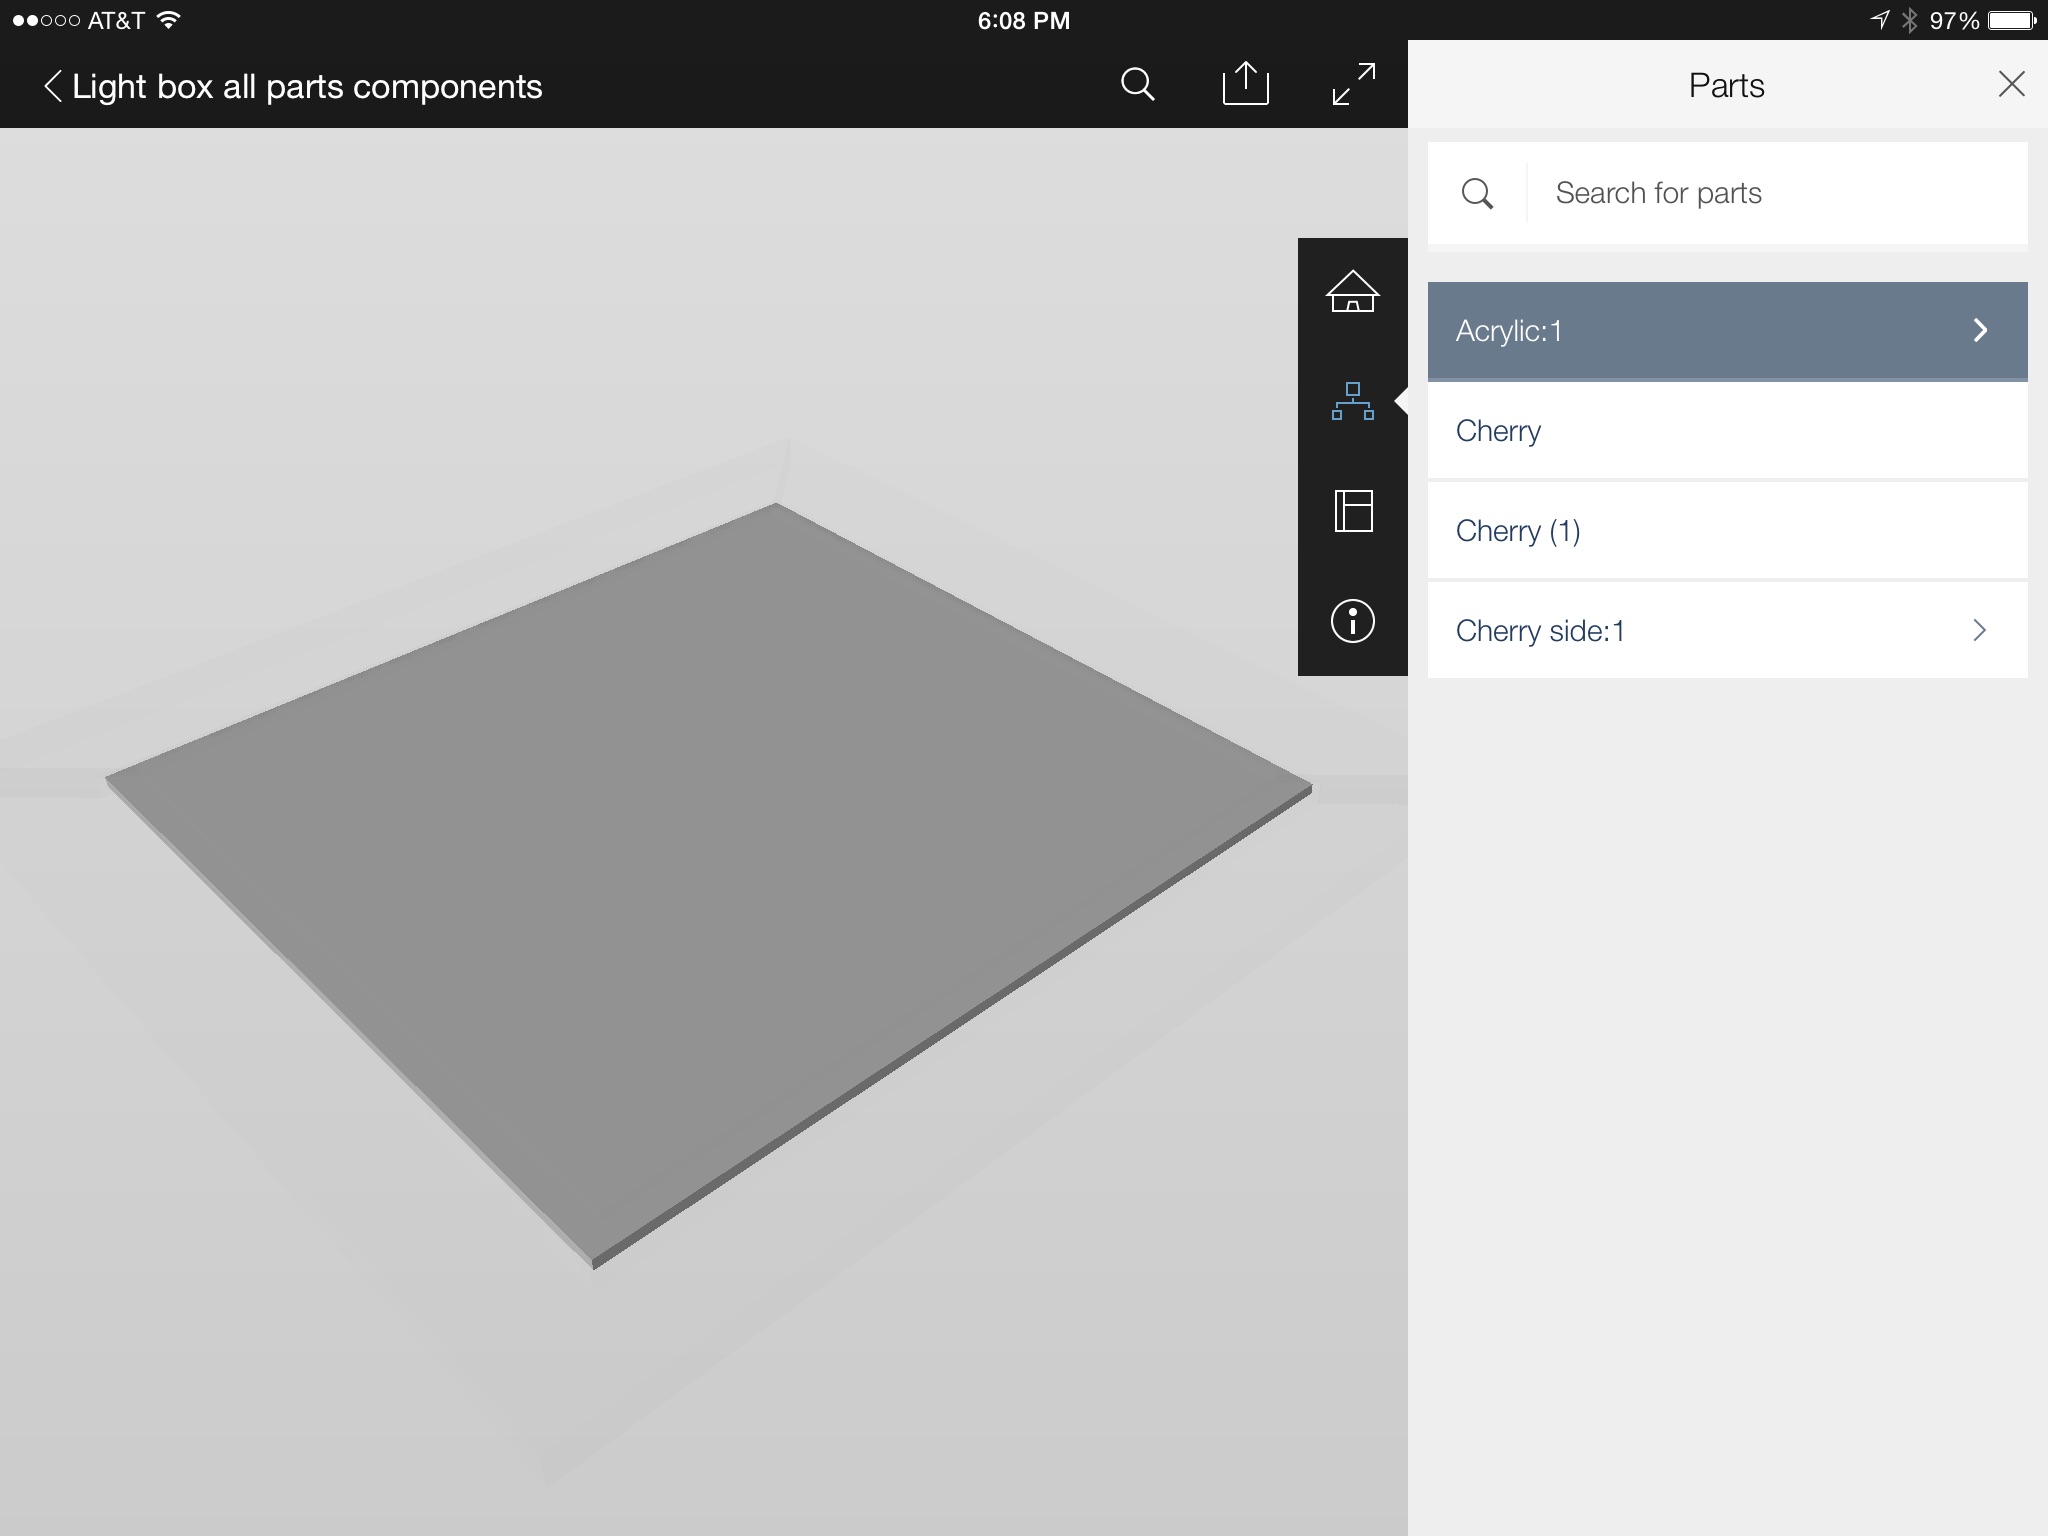Image resolution: width=2048 pixels, height=1536 pixels.
Task: Open the sheets/layouts panel icon
Action: pos(1352,511)
